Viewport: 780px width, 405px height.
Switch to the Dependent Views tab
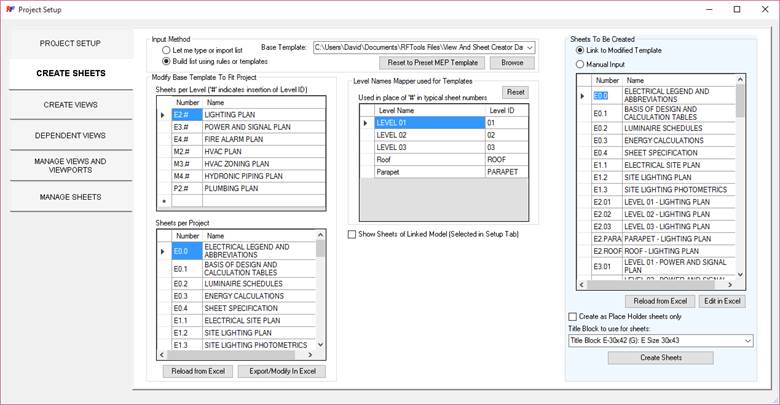tap(71, 135)
